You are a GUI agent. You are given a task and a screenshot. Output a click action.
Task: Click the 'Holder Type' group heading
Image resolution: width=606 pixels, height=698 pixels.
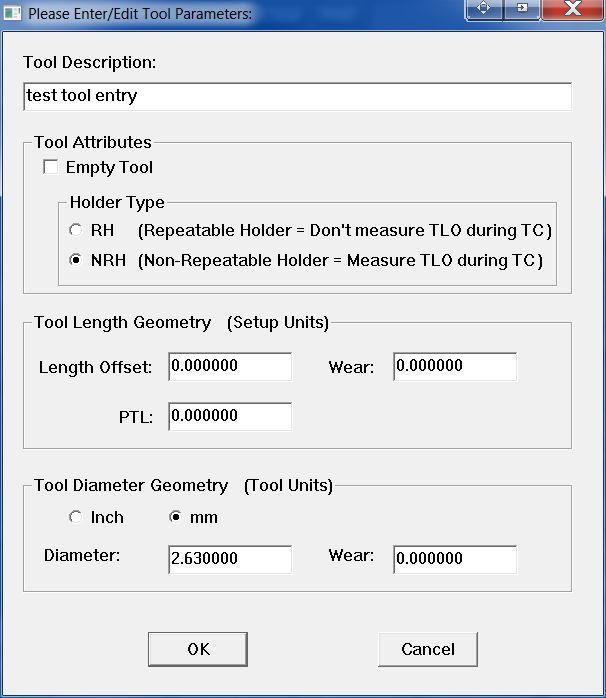117,203
